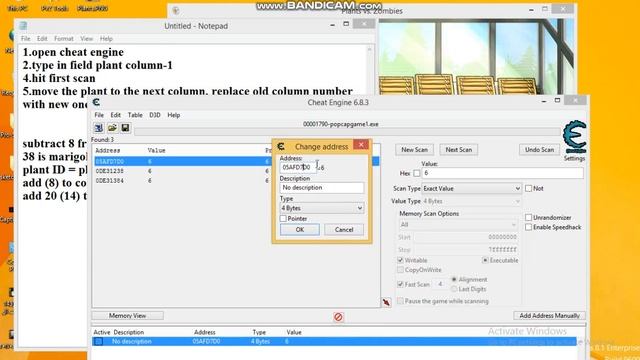640x360 pixels.
Task: Click the red no-entry clear list icon
Action: [338, 317]
